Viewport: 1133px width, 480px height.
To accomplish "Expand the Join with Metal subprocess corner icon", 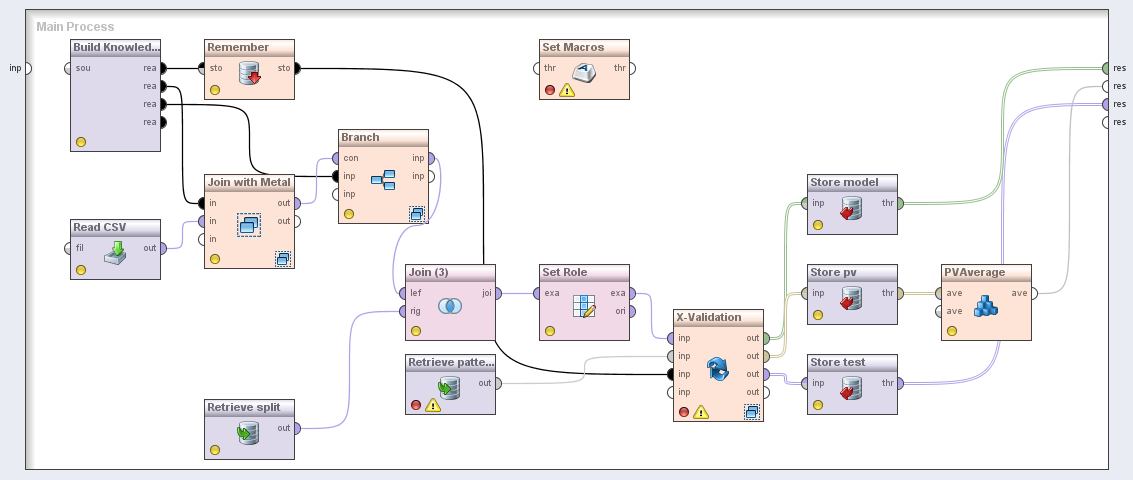I will (283, 259).
